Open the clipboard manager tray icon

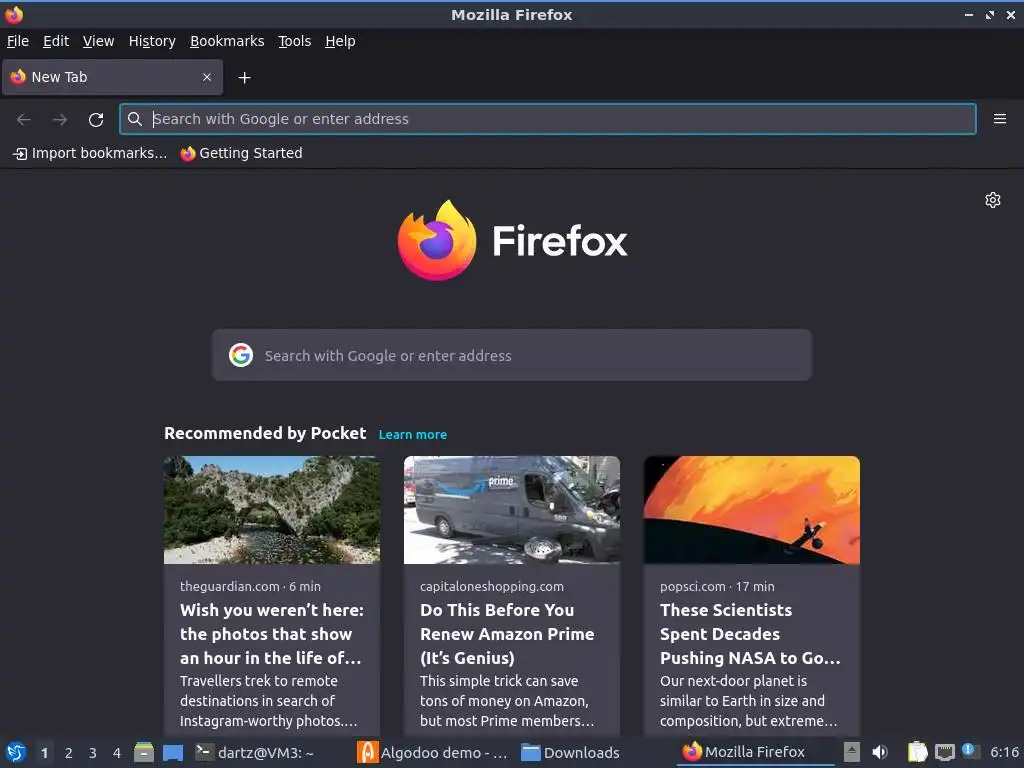coord(918,752)
